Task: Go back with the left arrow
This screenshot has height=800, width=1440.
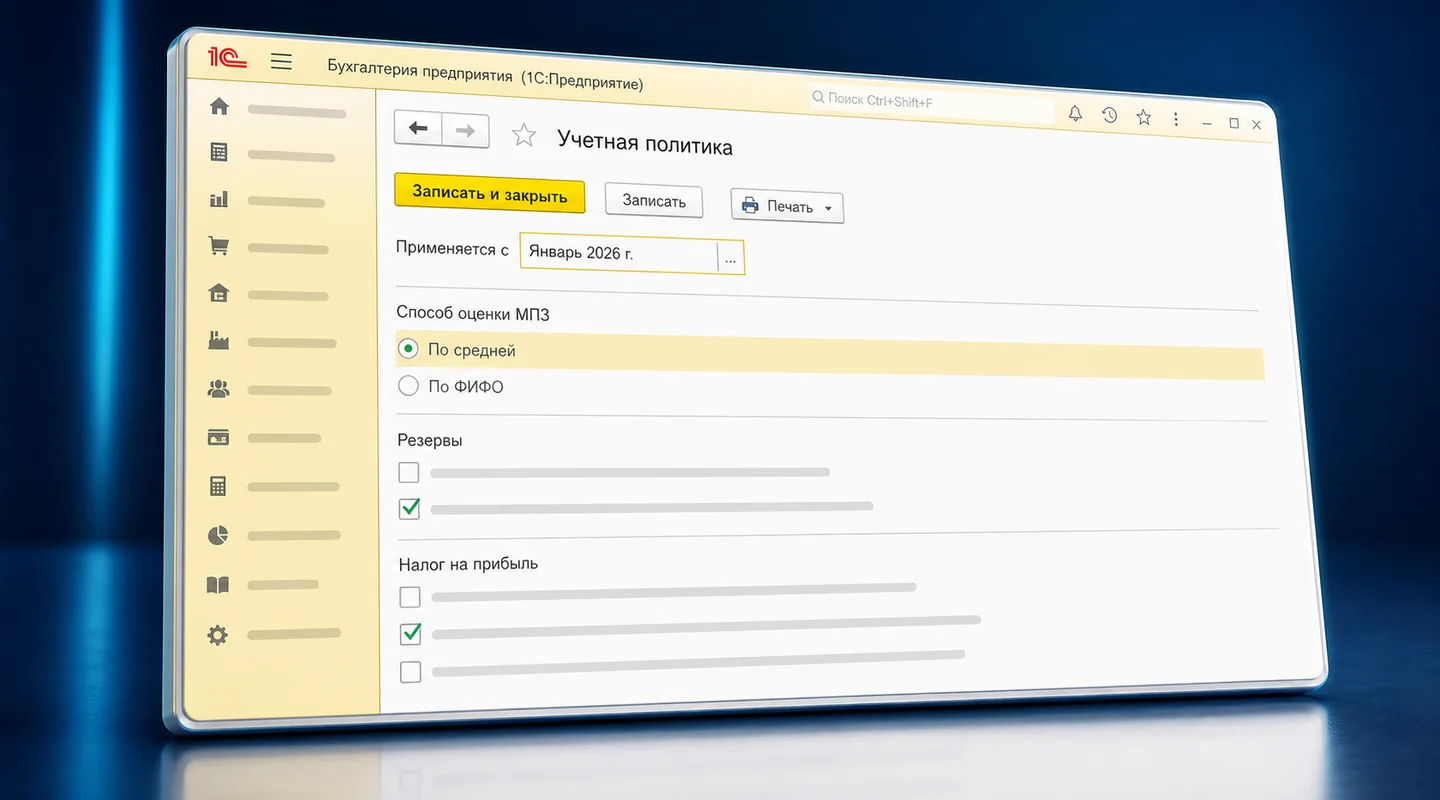Action: coord(418,128)
